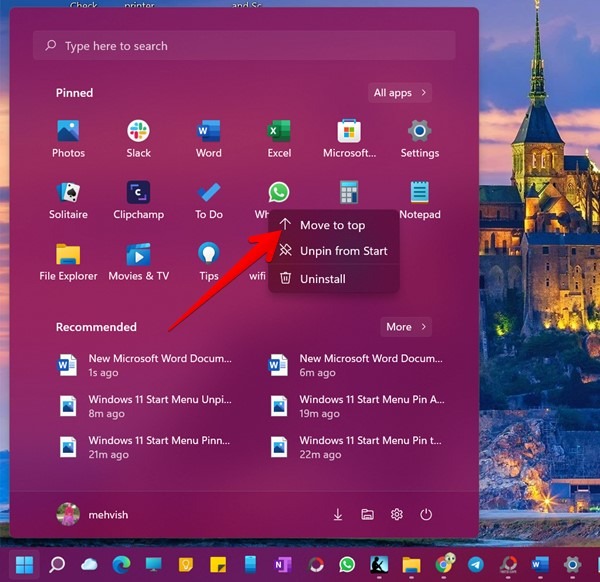600x582 pixels.
Task: Open Clipchamp from pinned apps
Action: point(139,200)
